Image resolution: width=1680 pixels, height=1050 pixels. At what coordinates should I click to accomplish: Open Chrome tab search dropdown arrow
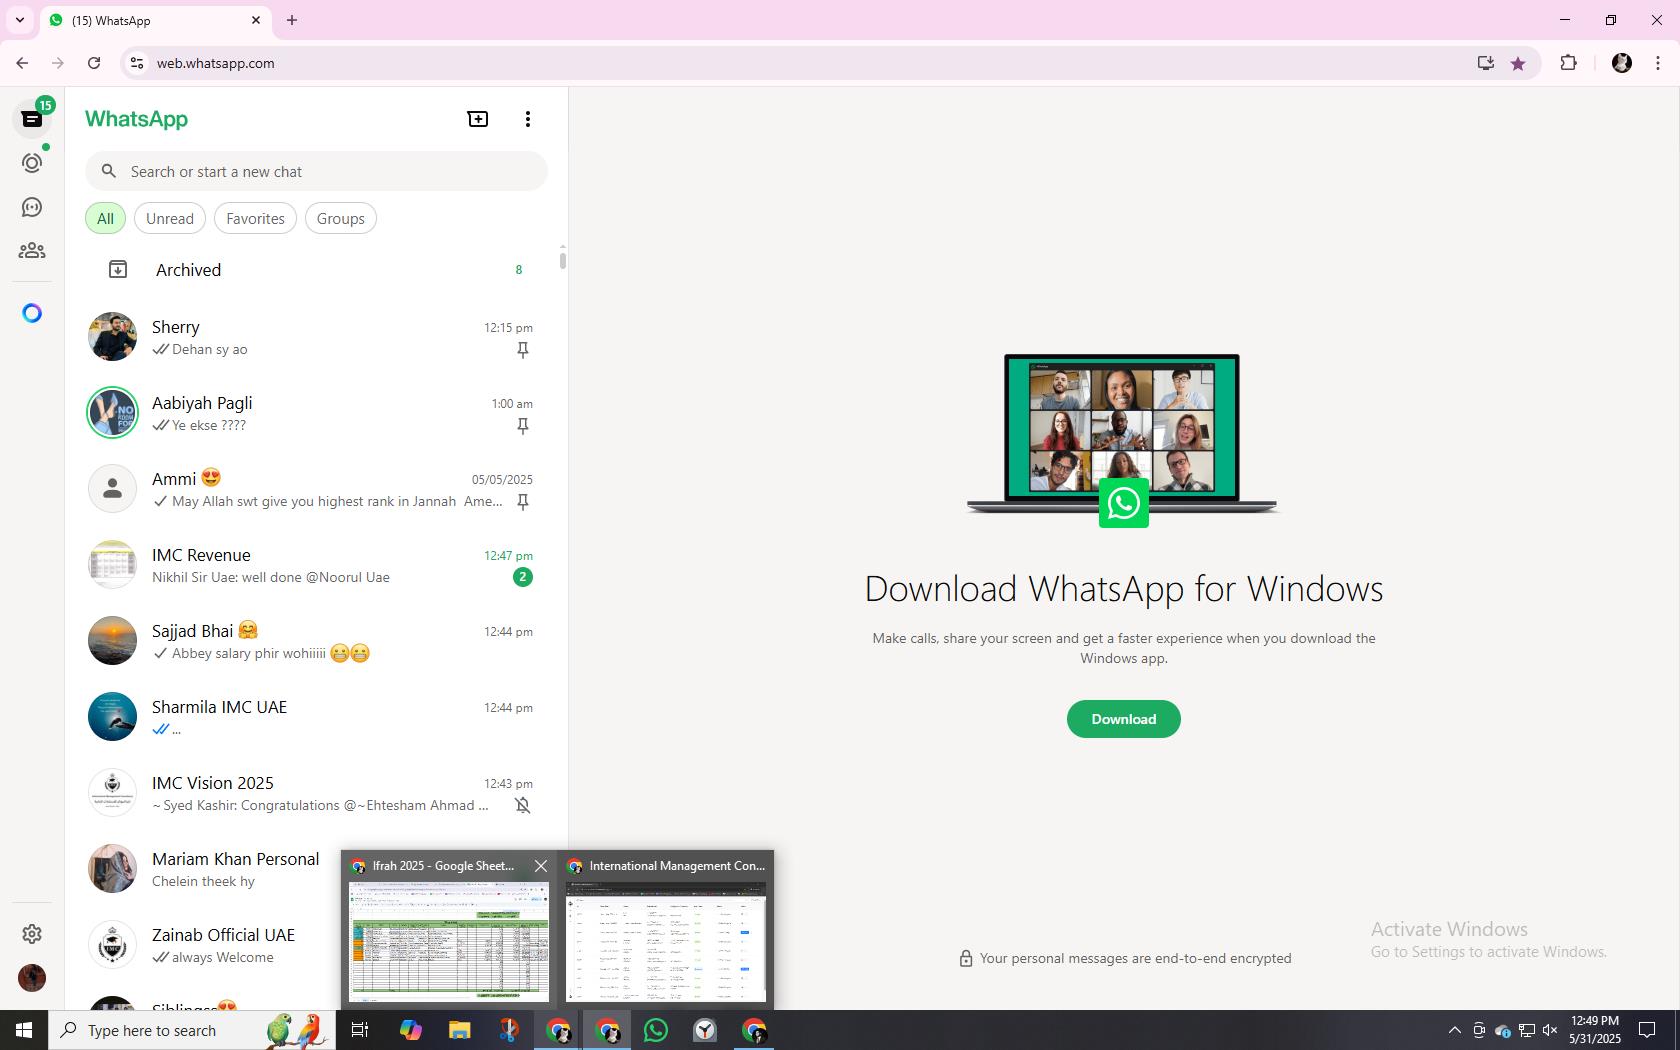[x=20, y=20]
